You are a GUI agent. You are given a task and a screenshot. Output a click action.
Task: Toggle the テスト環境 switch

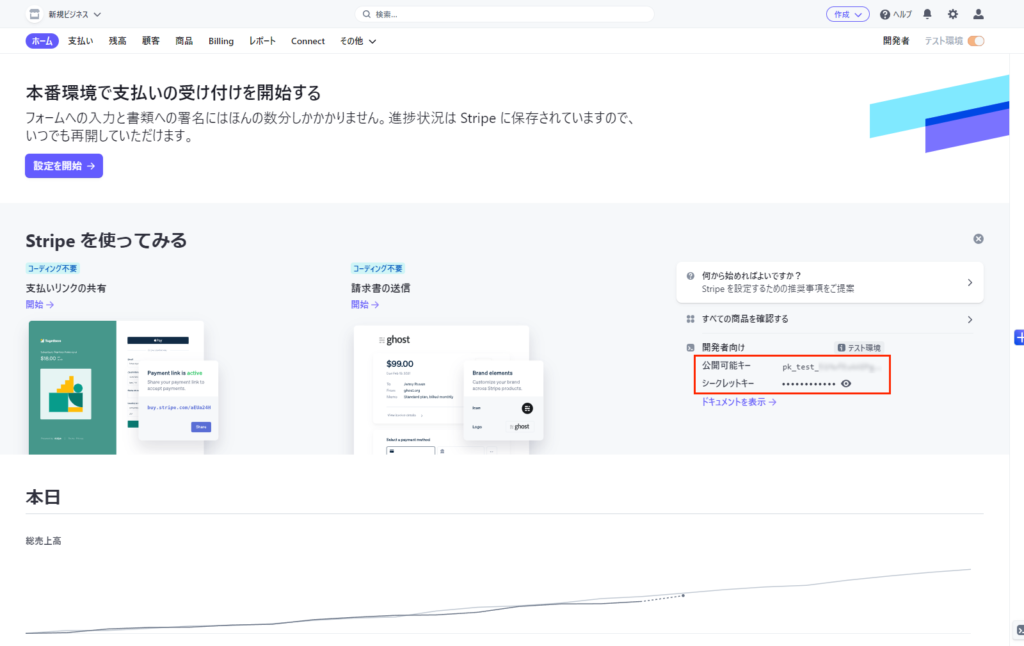975,41
